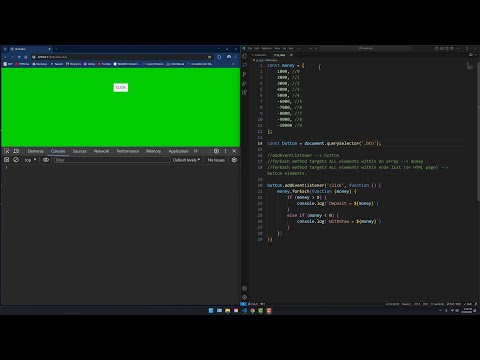Open File Explorer from the taskbar
Viewport: 480px width, 360px height.
click(x=228, y=311)
